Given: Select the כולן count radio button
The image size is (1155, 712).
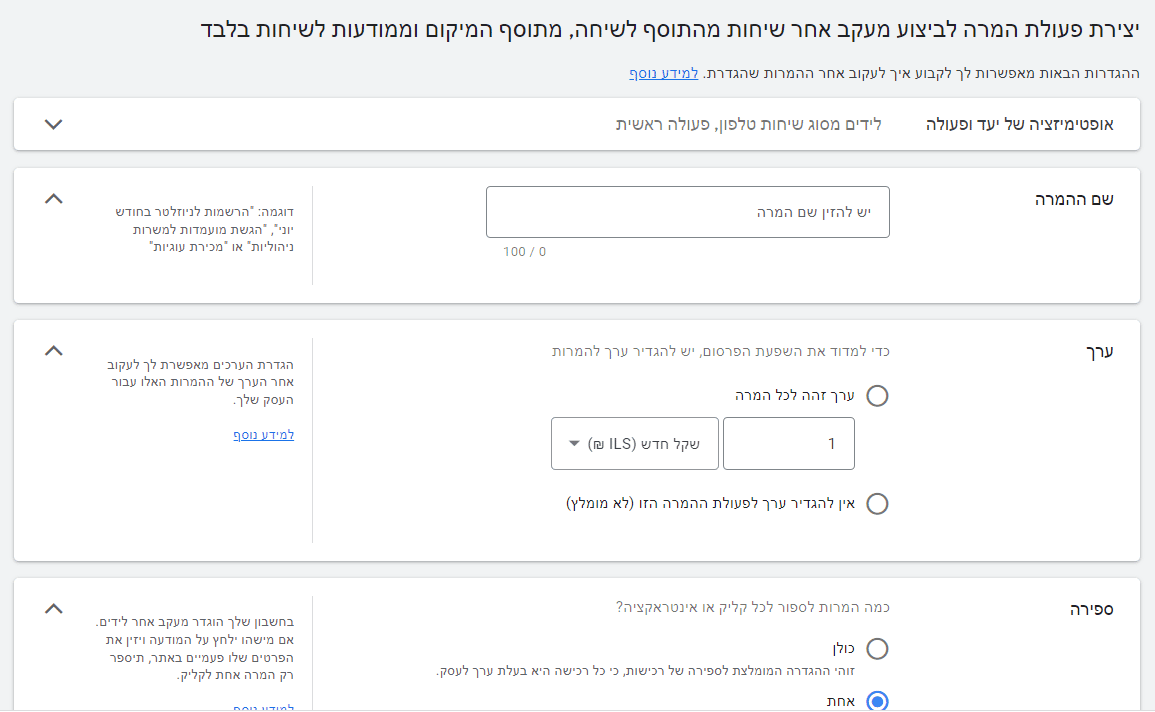Looking at the screenshot, I should [877, 649].
